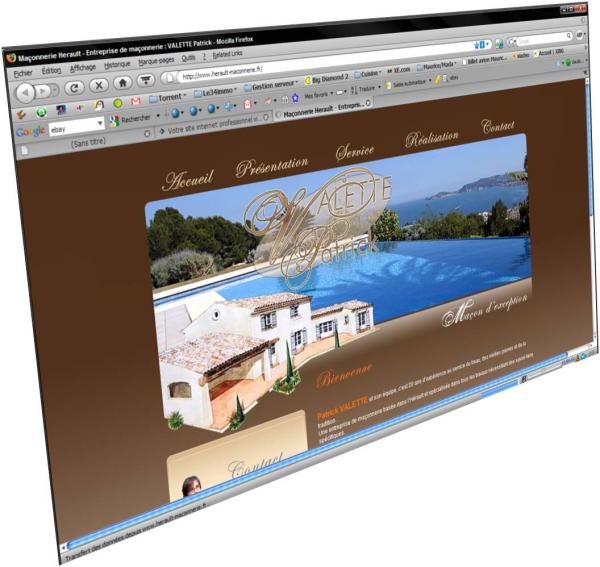Expand the Gestion serveur bookmarks folder

[271, 86]
